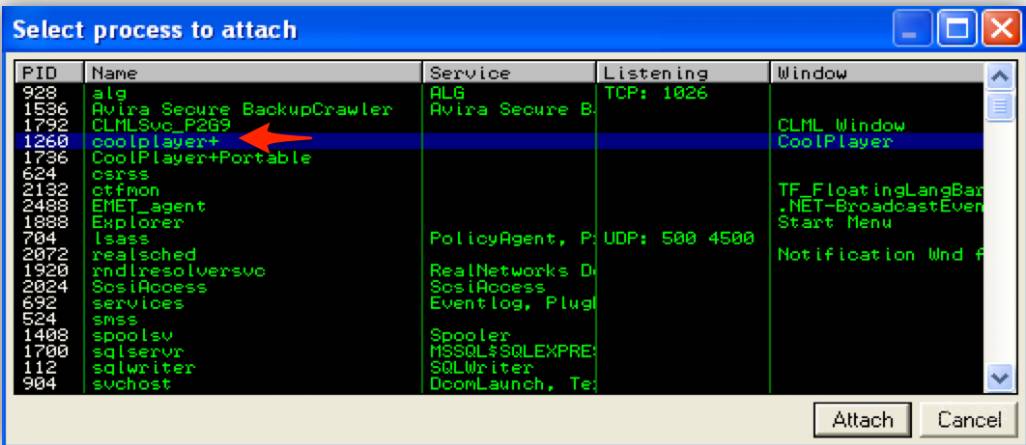1026x445 pixels.
Task: Maximize the Select process dialog
Action: (958, 30)
